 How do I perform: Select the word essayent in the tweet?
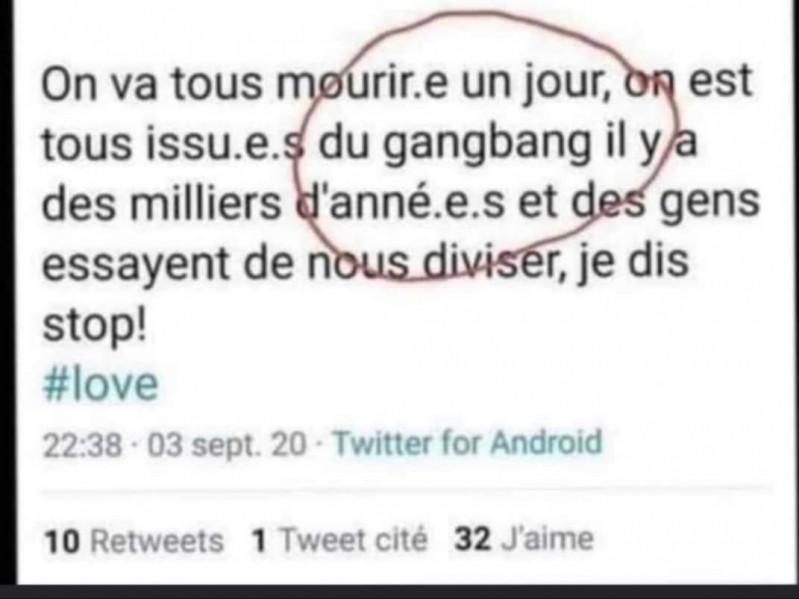(x=136, y=266)
